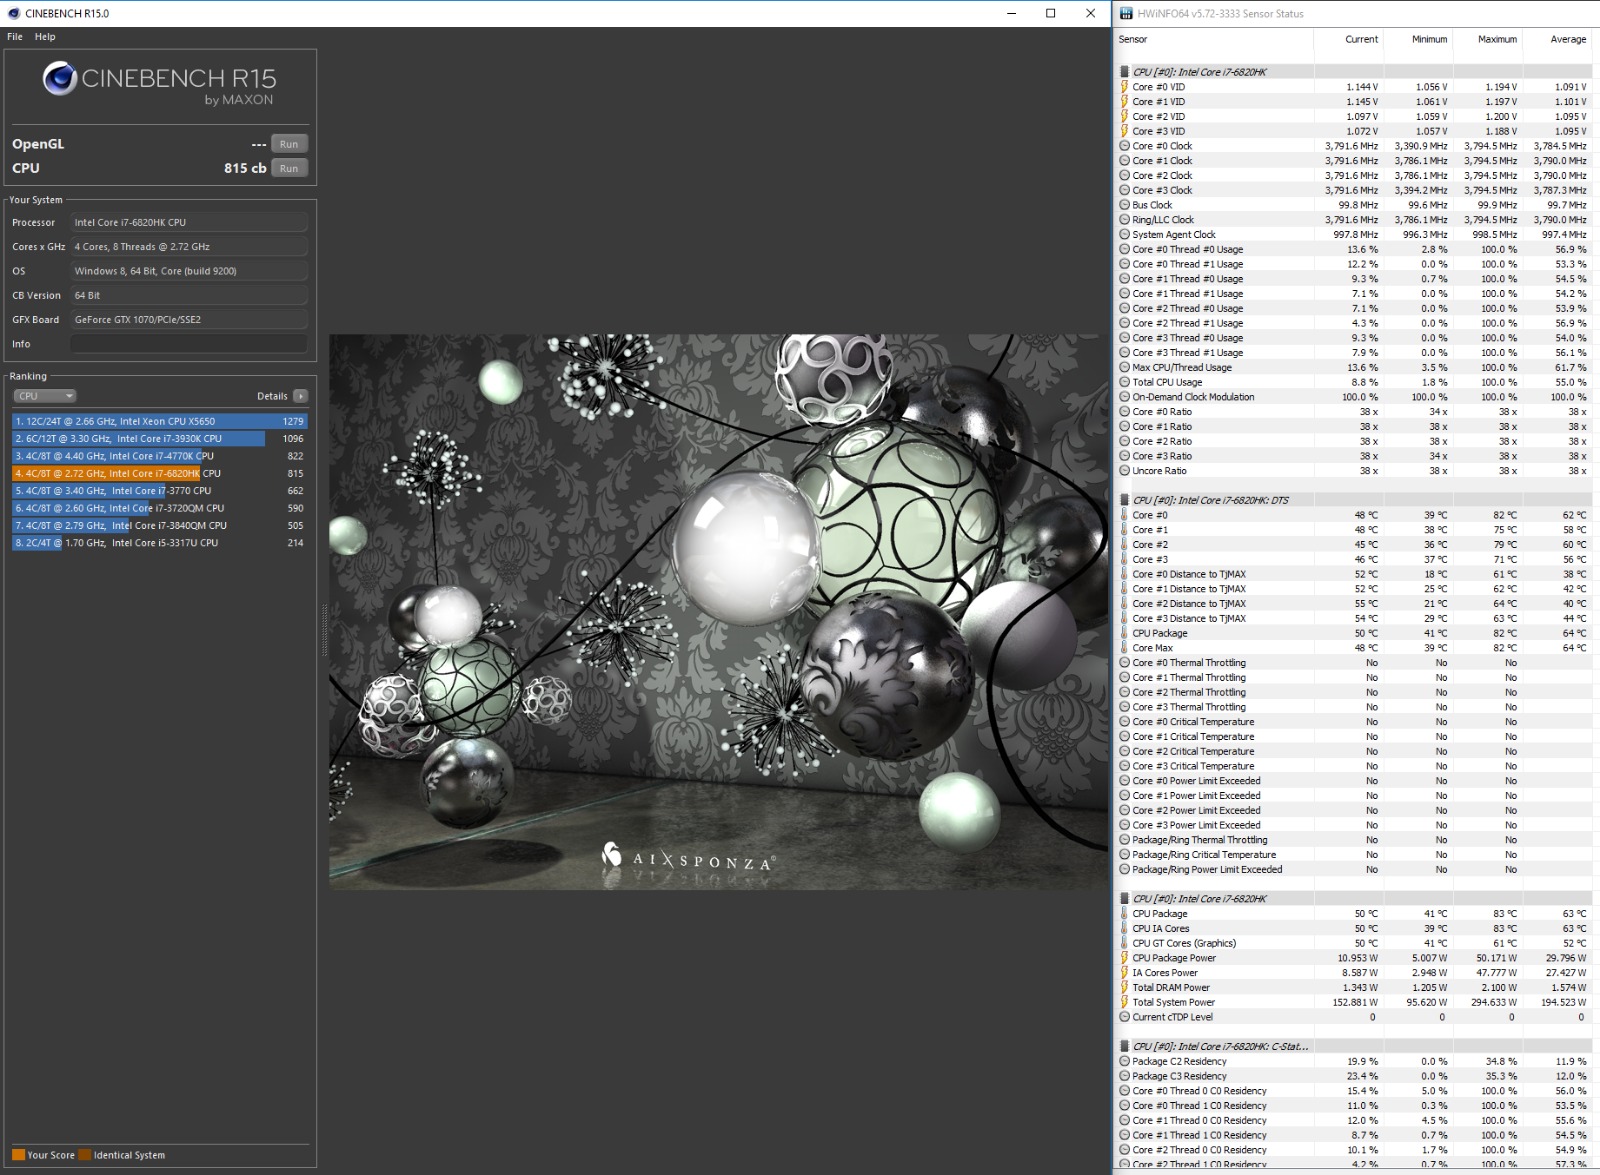This screenshot has width=1600, height=1175.
Task: Select the Core #0 Ratio sensor row
Action: (1353, 412)
